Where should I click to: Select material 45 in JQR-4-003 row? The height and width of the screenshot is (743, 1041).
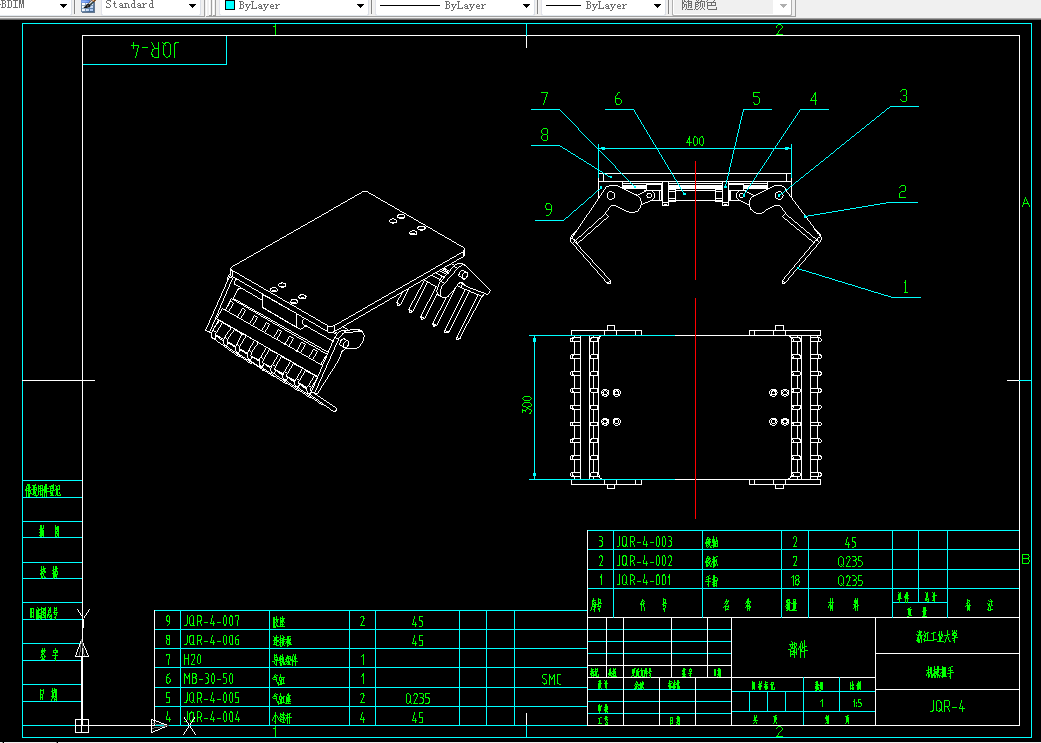(x=850, y=542)
